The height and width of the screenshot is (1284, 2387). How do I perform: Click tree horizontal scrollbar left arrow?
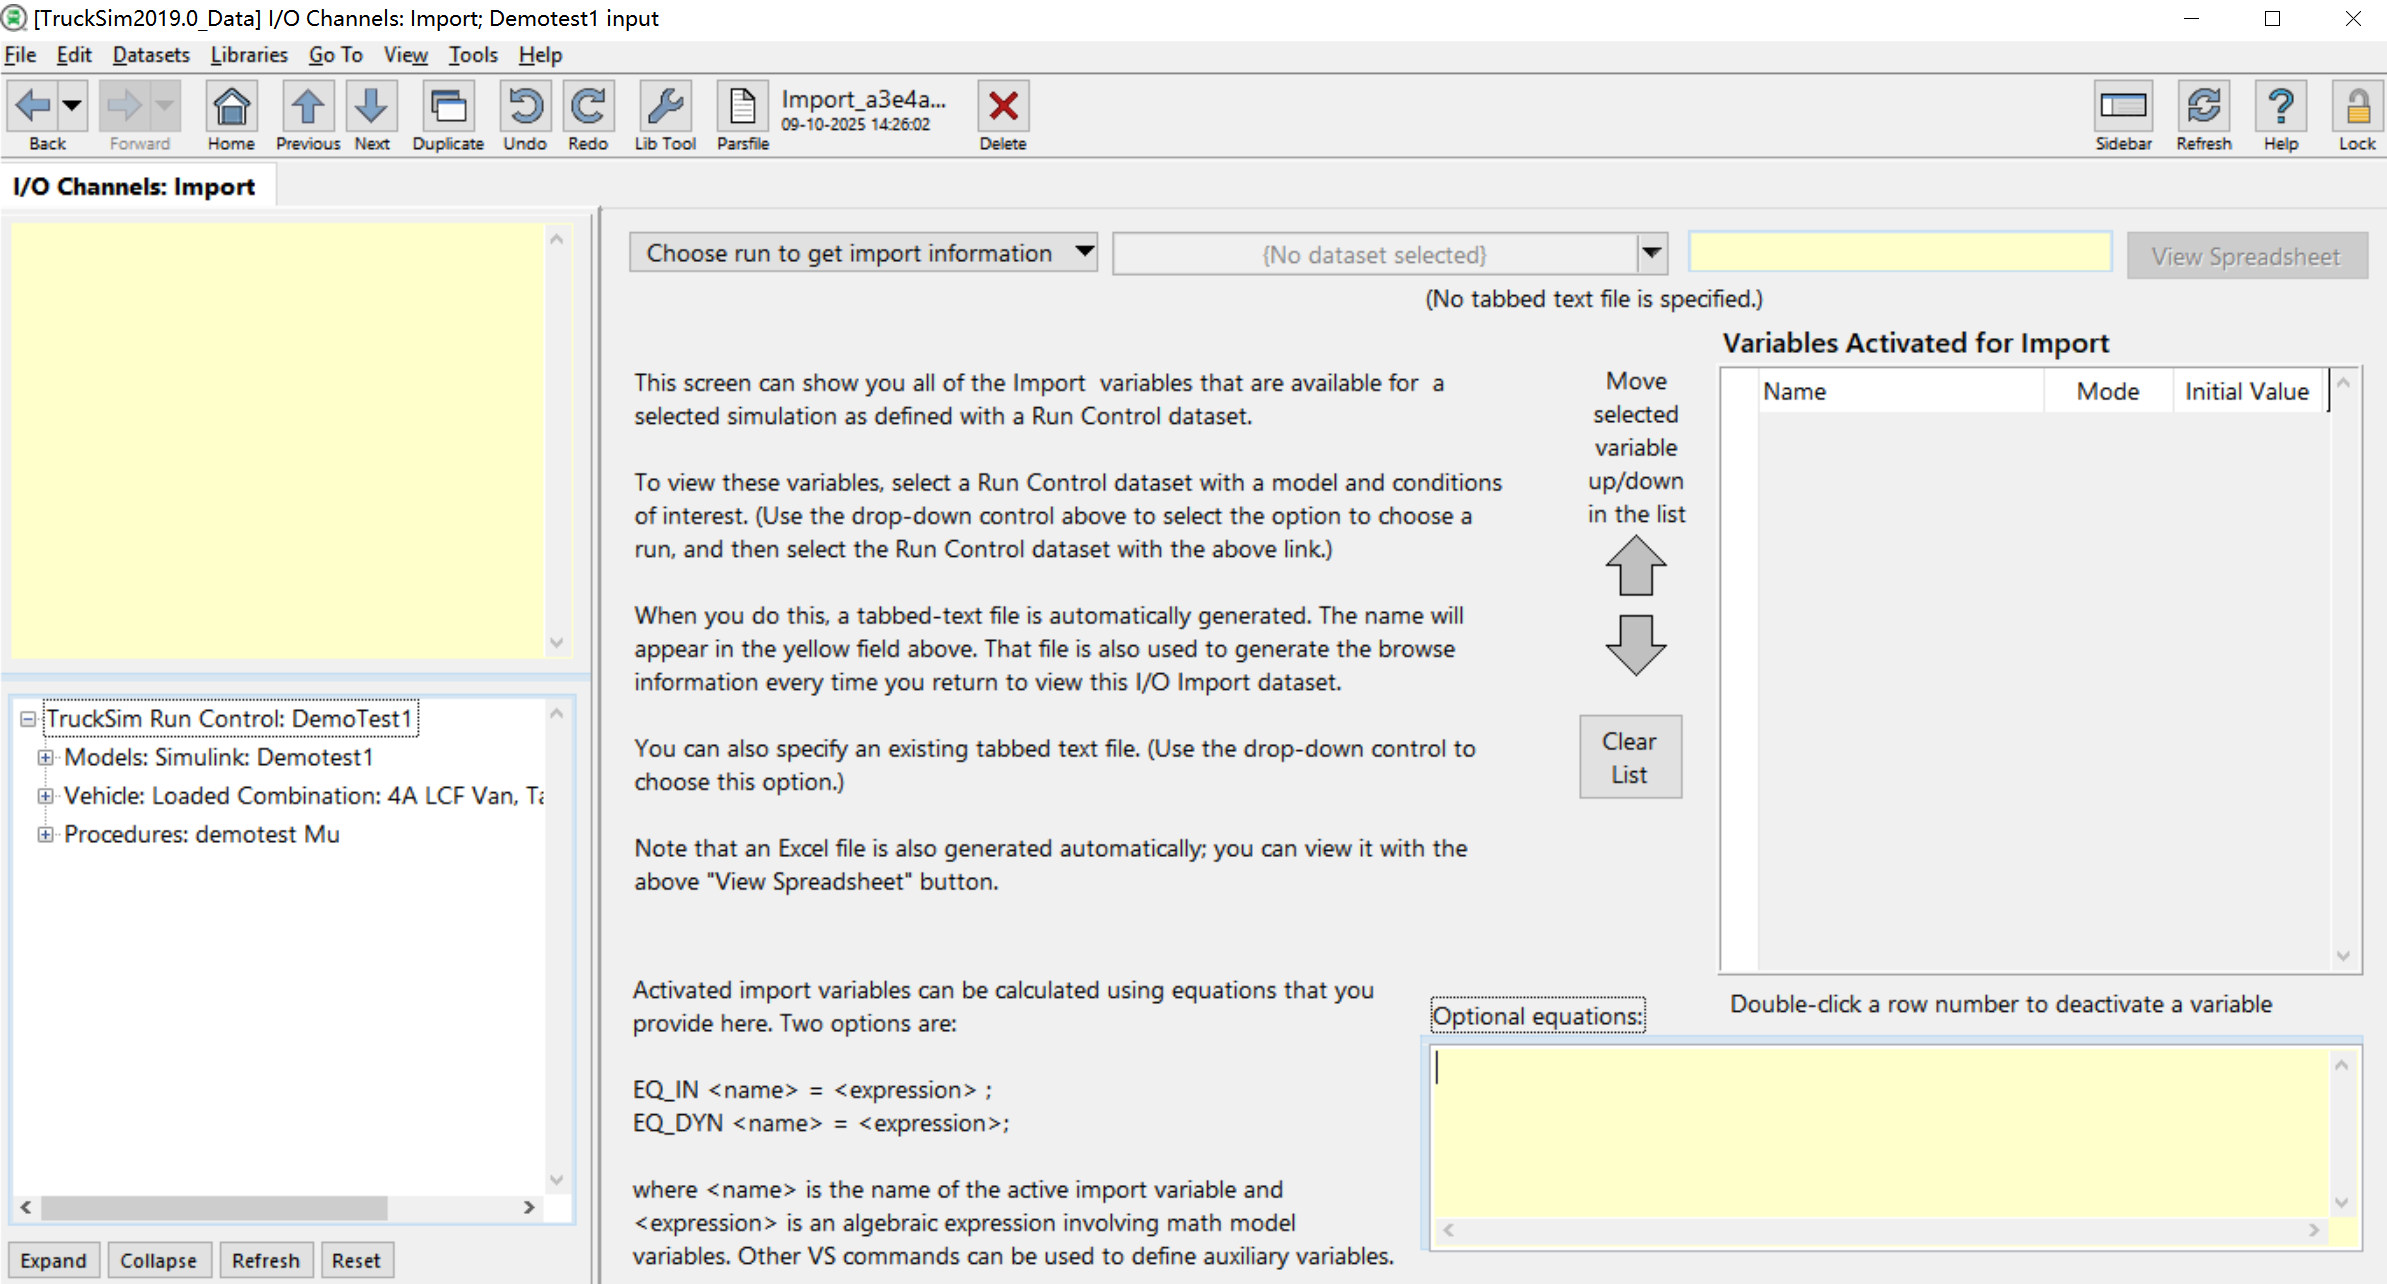(x=26, y=1207)
